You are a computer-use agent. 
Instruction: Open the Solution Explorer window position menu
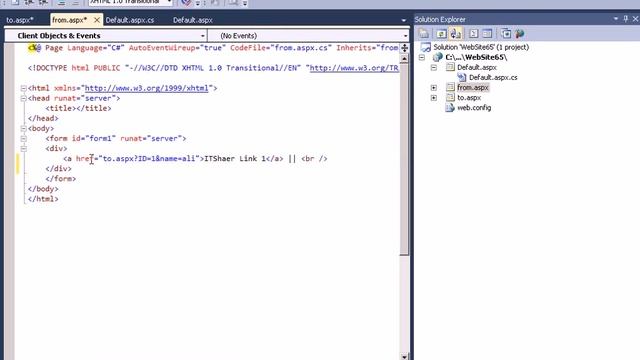[616, 19]
